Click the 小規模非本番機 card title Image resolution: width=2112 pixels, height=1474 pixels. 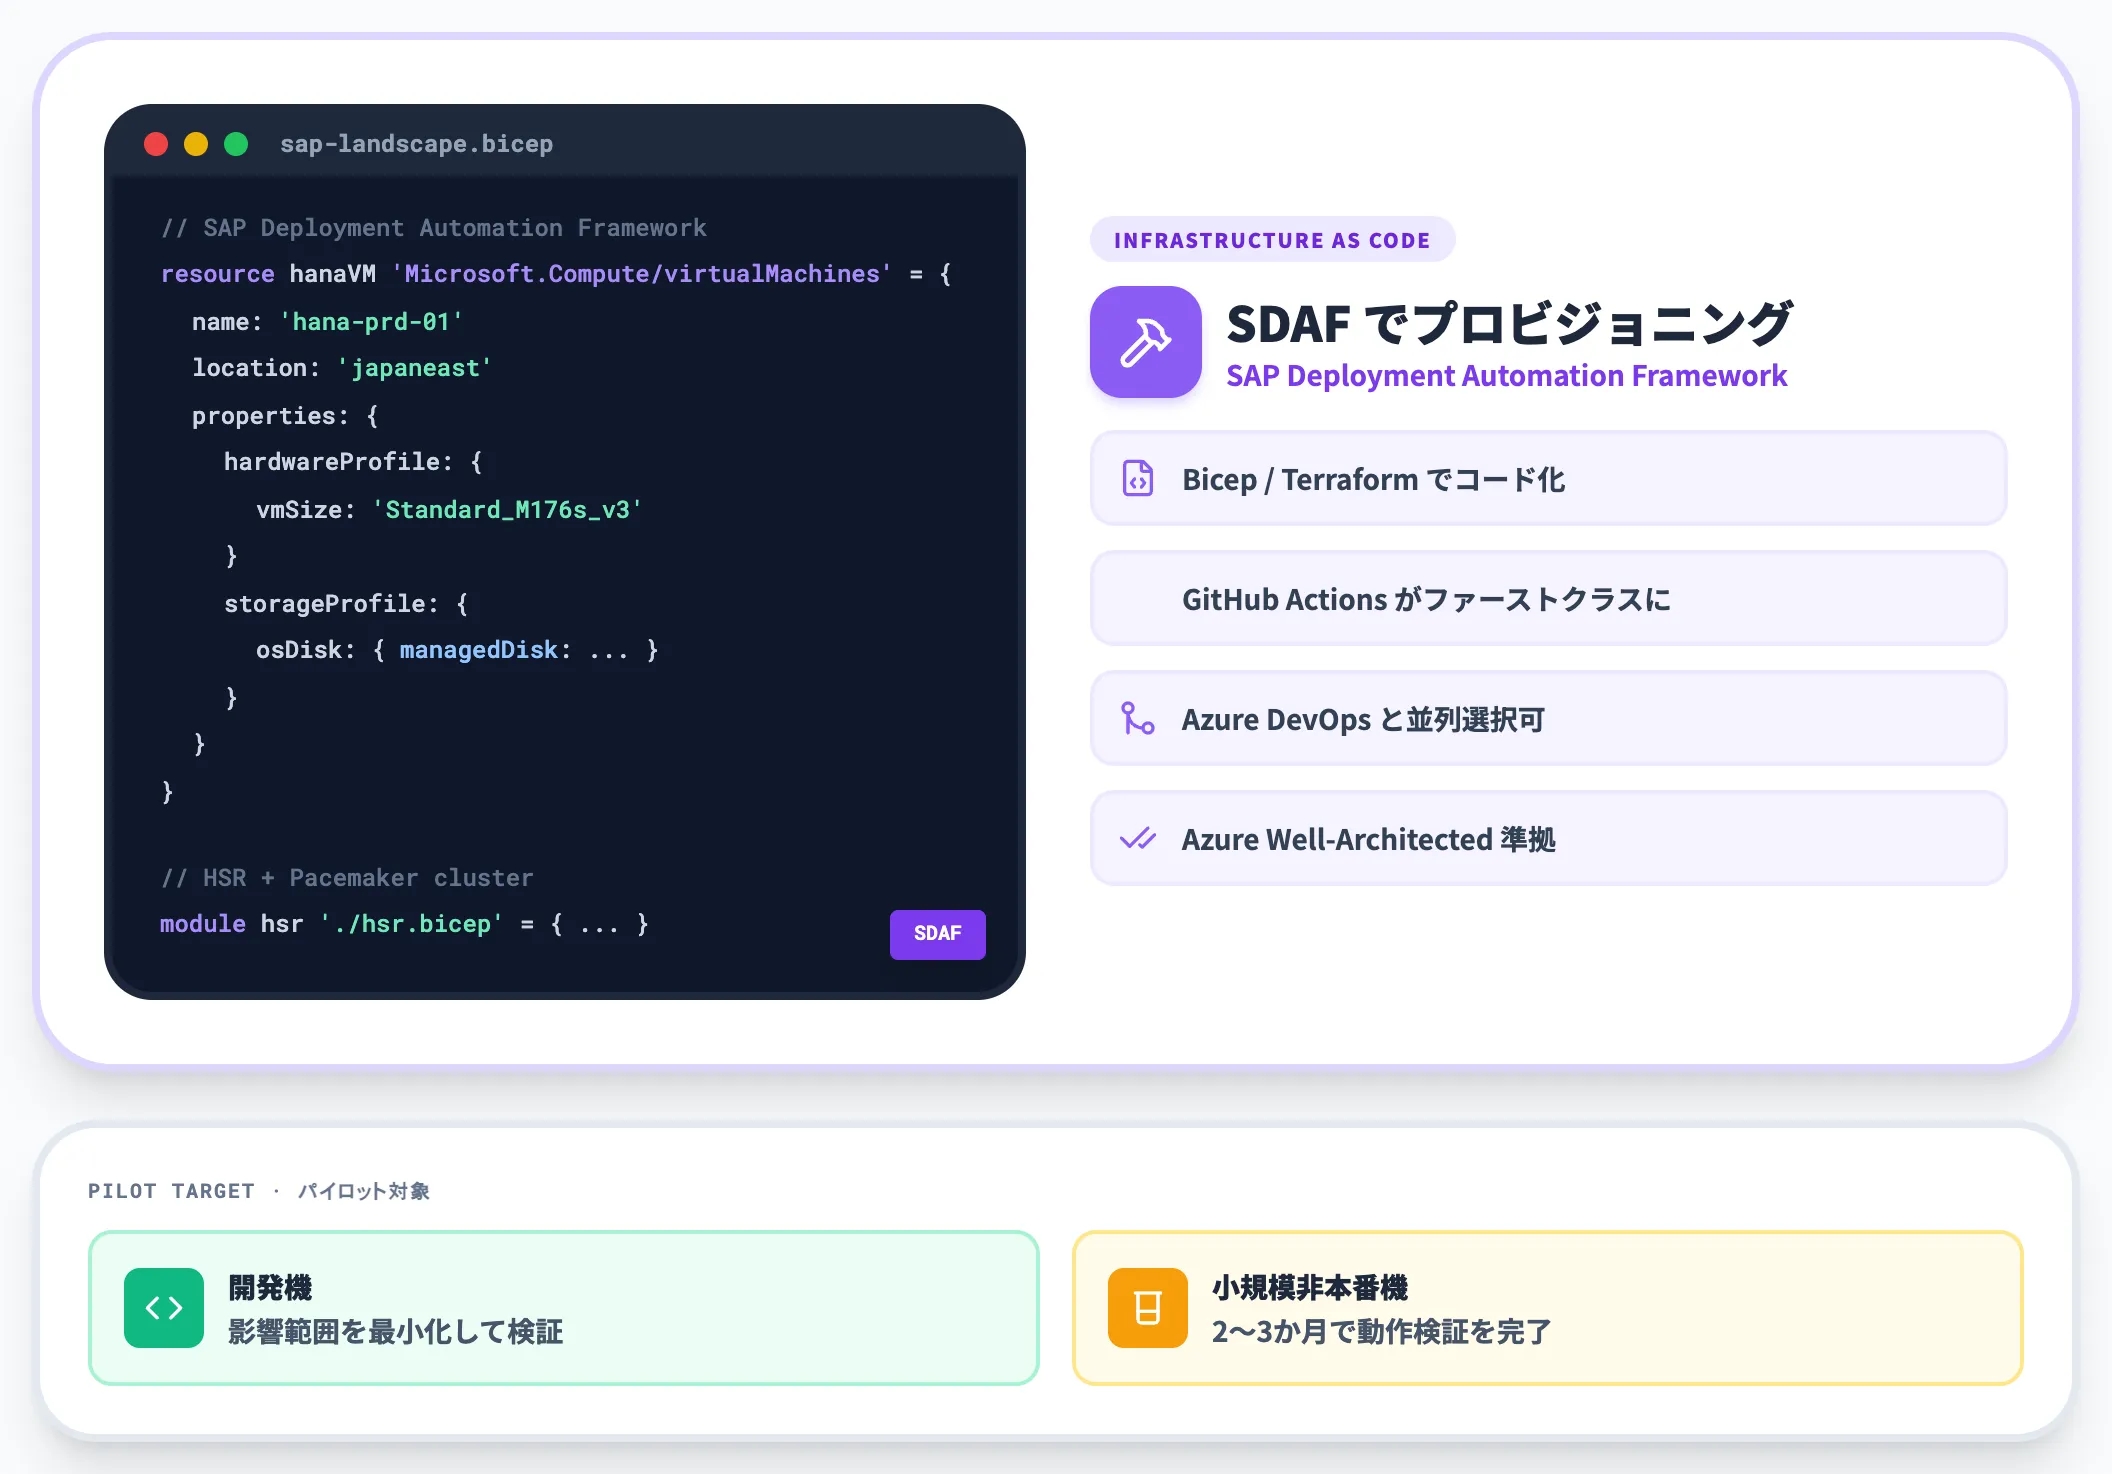point(1310,1287)
